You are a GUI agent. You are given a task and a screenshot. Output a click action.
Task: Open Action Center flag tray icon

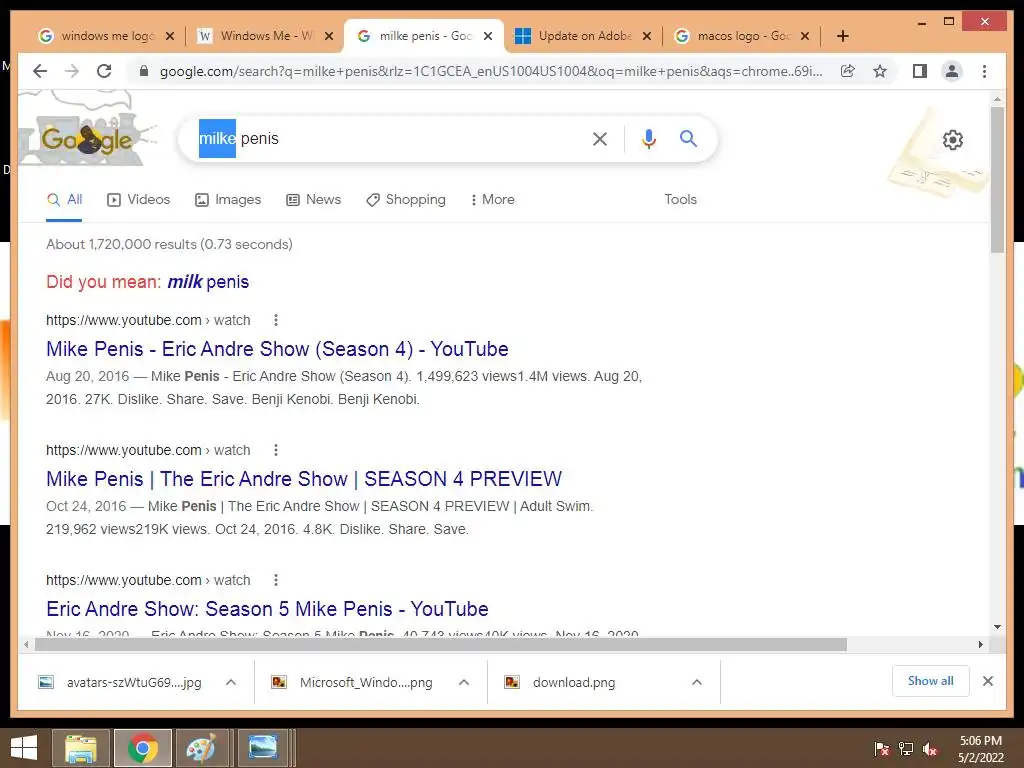point(882,749)
